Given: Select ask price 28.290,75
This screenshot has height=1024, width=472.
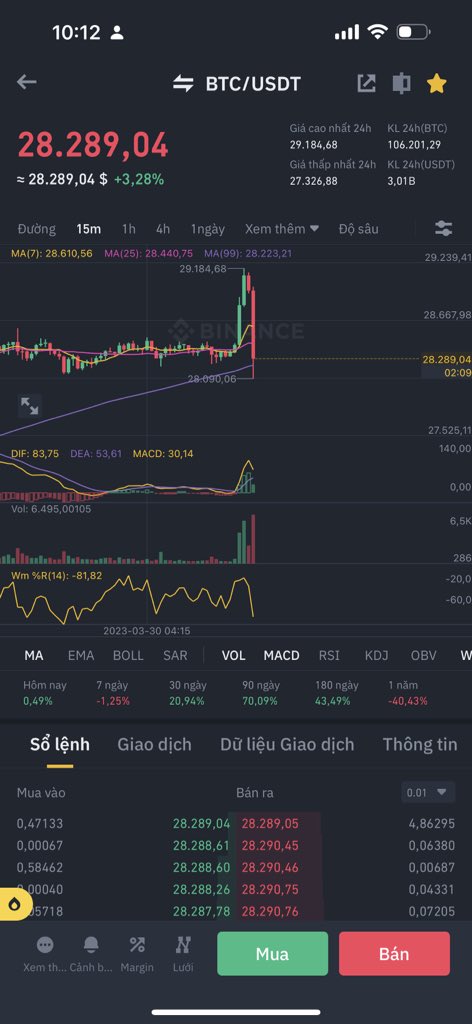Looking at the screenshot, I should click(x=270, y=889).
